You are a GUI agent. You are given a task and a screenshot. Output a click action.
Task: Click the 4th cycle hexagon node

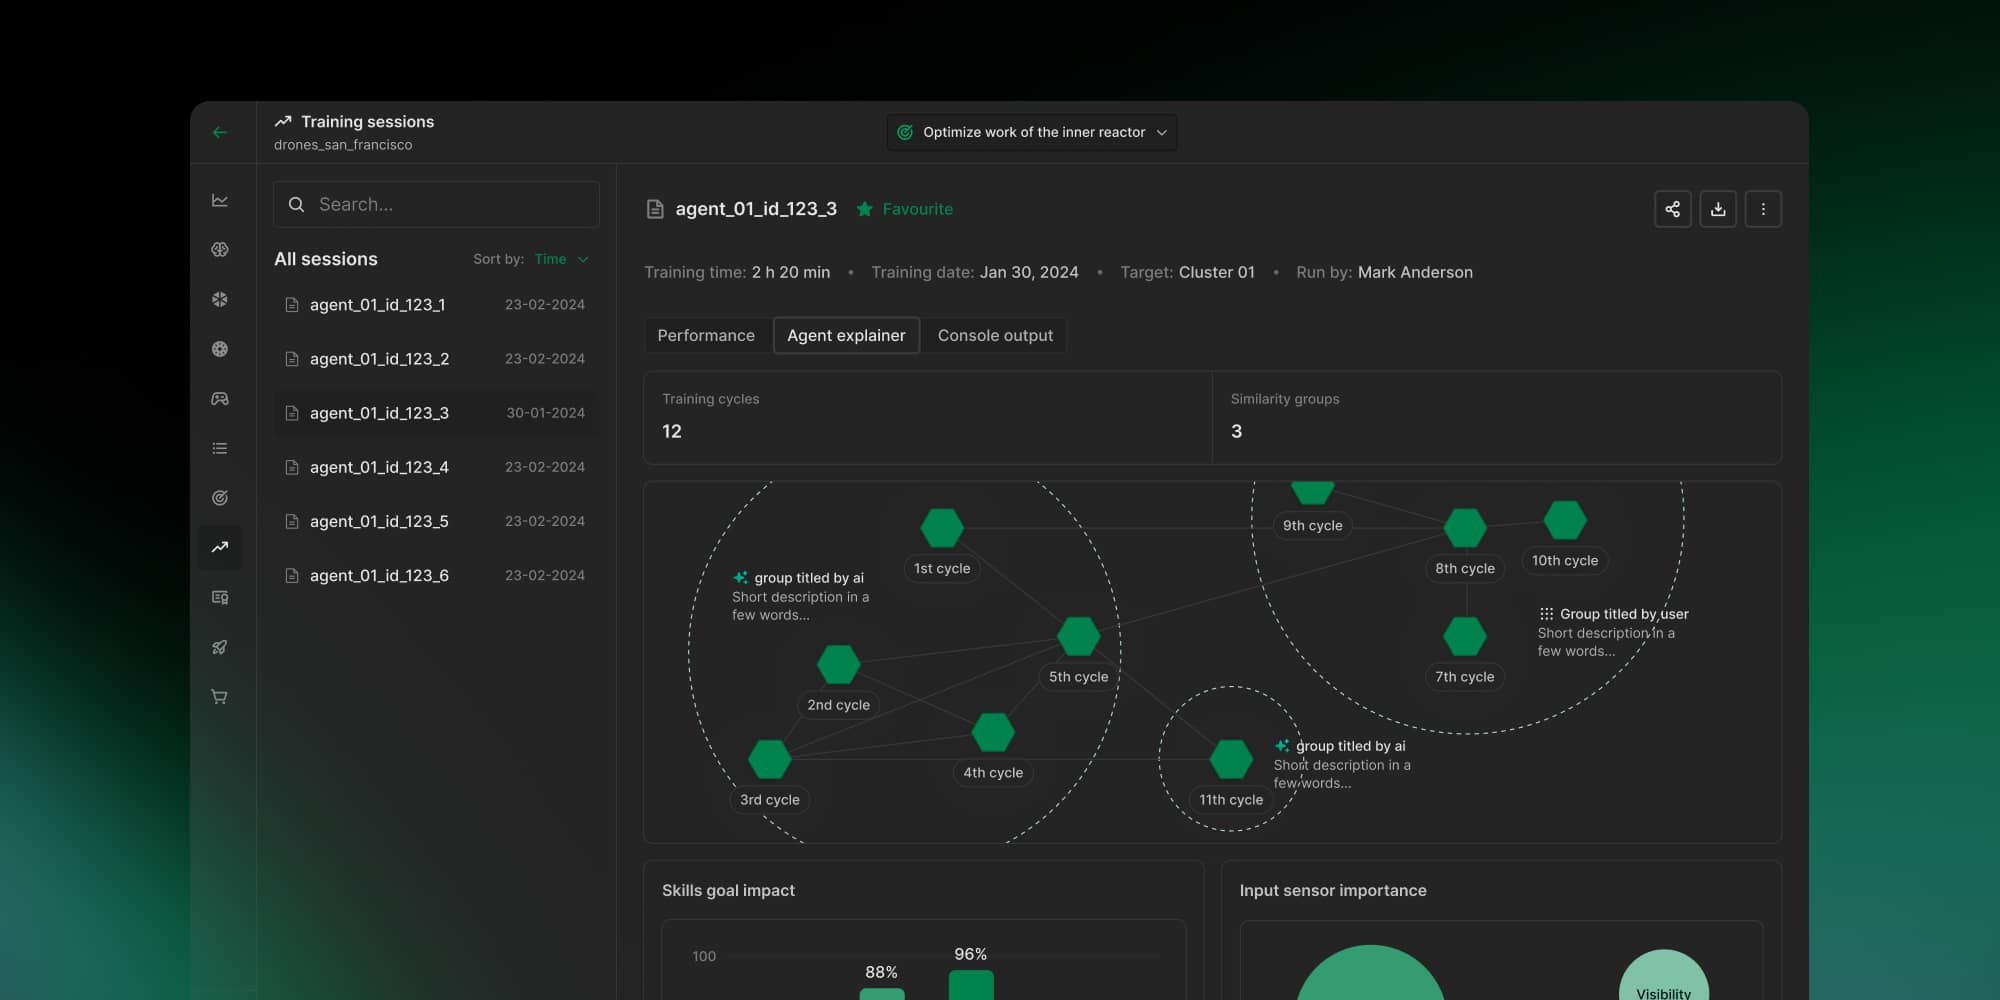pyautogui.click(x=993, y=732)
